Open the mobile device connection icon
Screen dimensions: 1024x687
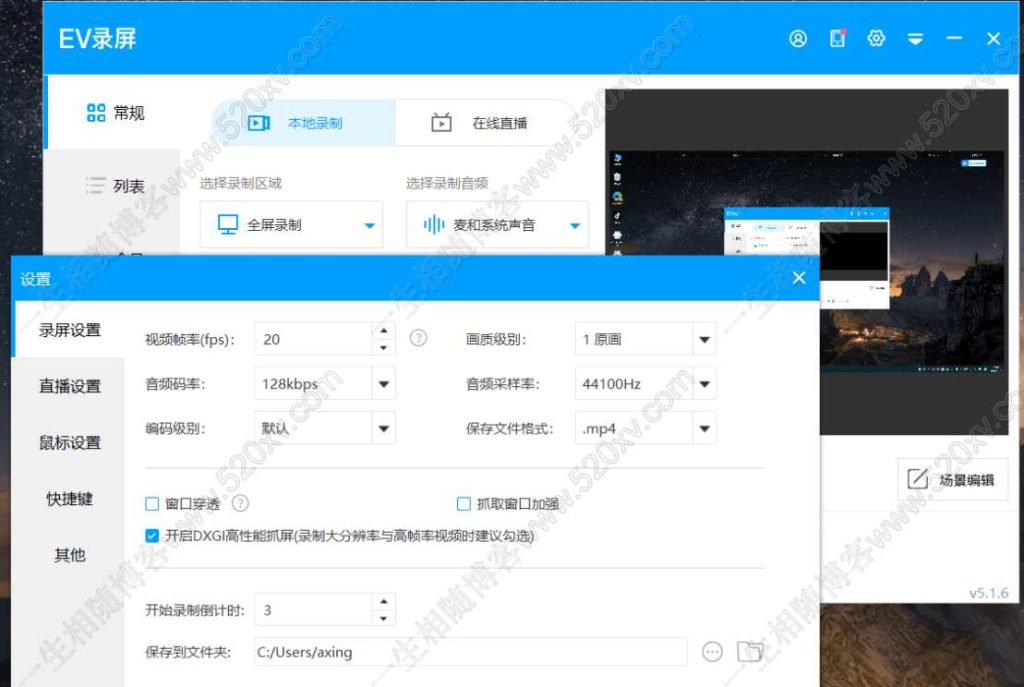[x=837, y=38]
